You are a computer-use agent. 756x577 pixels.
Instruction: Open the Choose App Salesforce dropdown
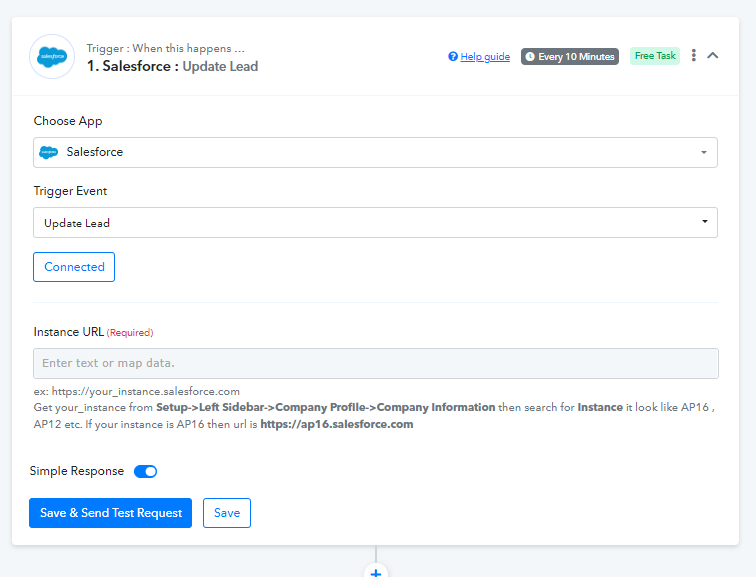click(x=375, y=152)
